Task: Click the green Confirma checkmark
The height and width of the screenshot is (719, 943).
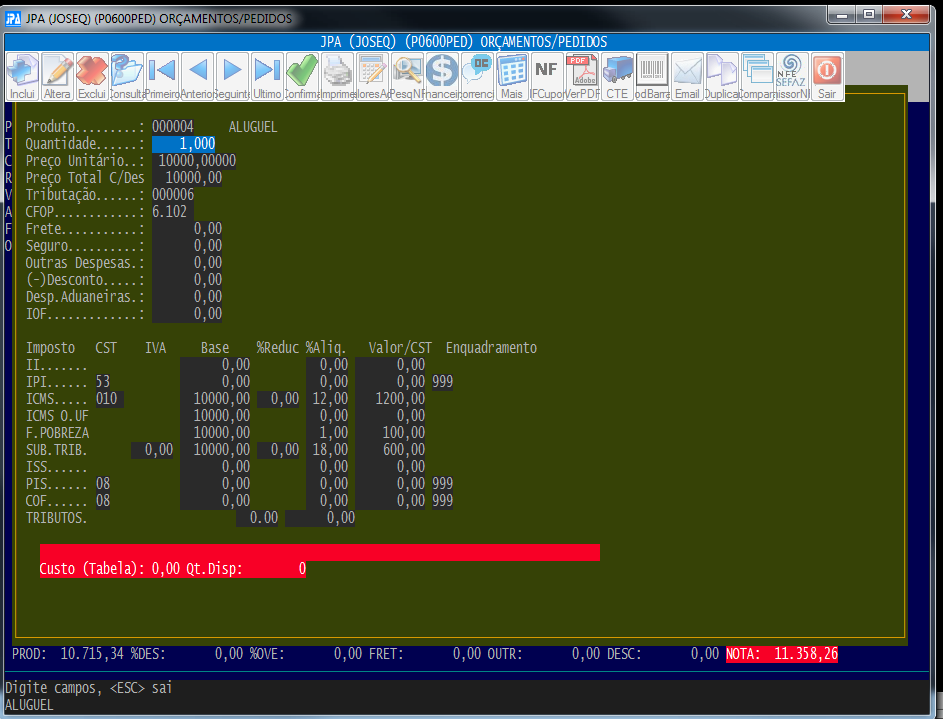Action: pos(302,76)
